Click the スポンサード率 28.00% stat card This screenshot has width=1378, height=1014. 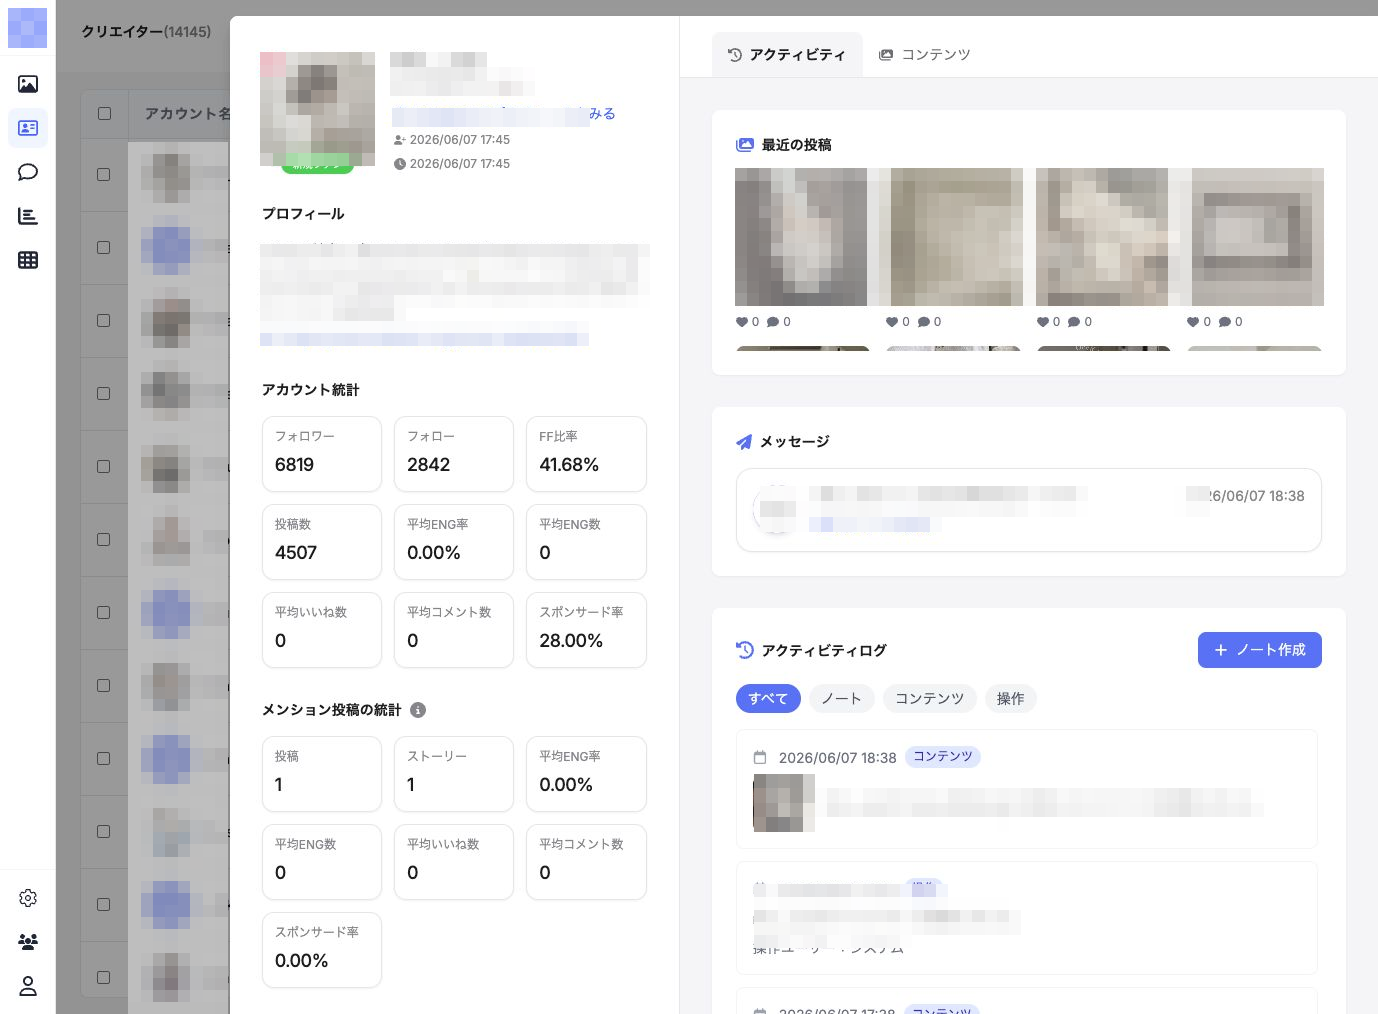(x=586, y=630)
